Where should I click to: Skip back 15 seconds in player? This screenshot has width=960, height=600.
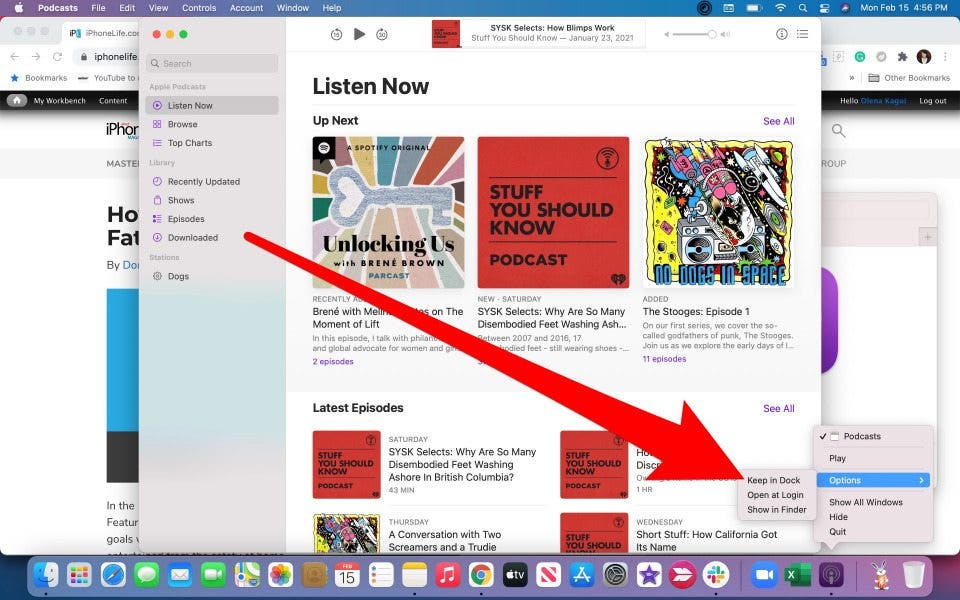click(336, 34)
